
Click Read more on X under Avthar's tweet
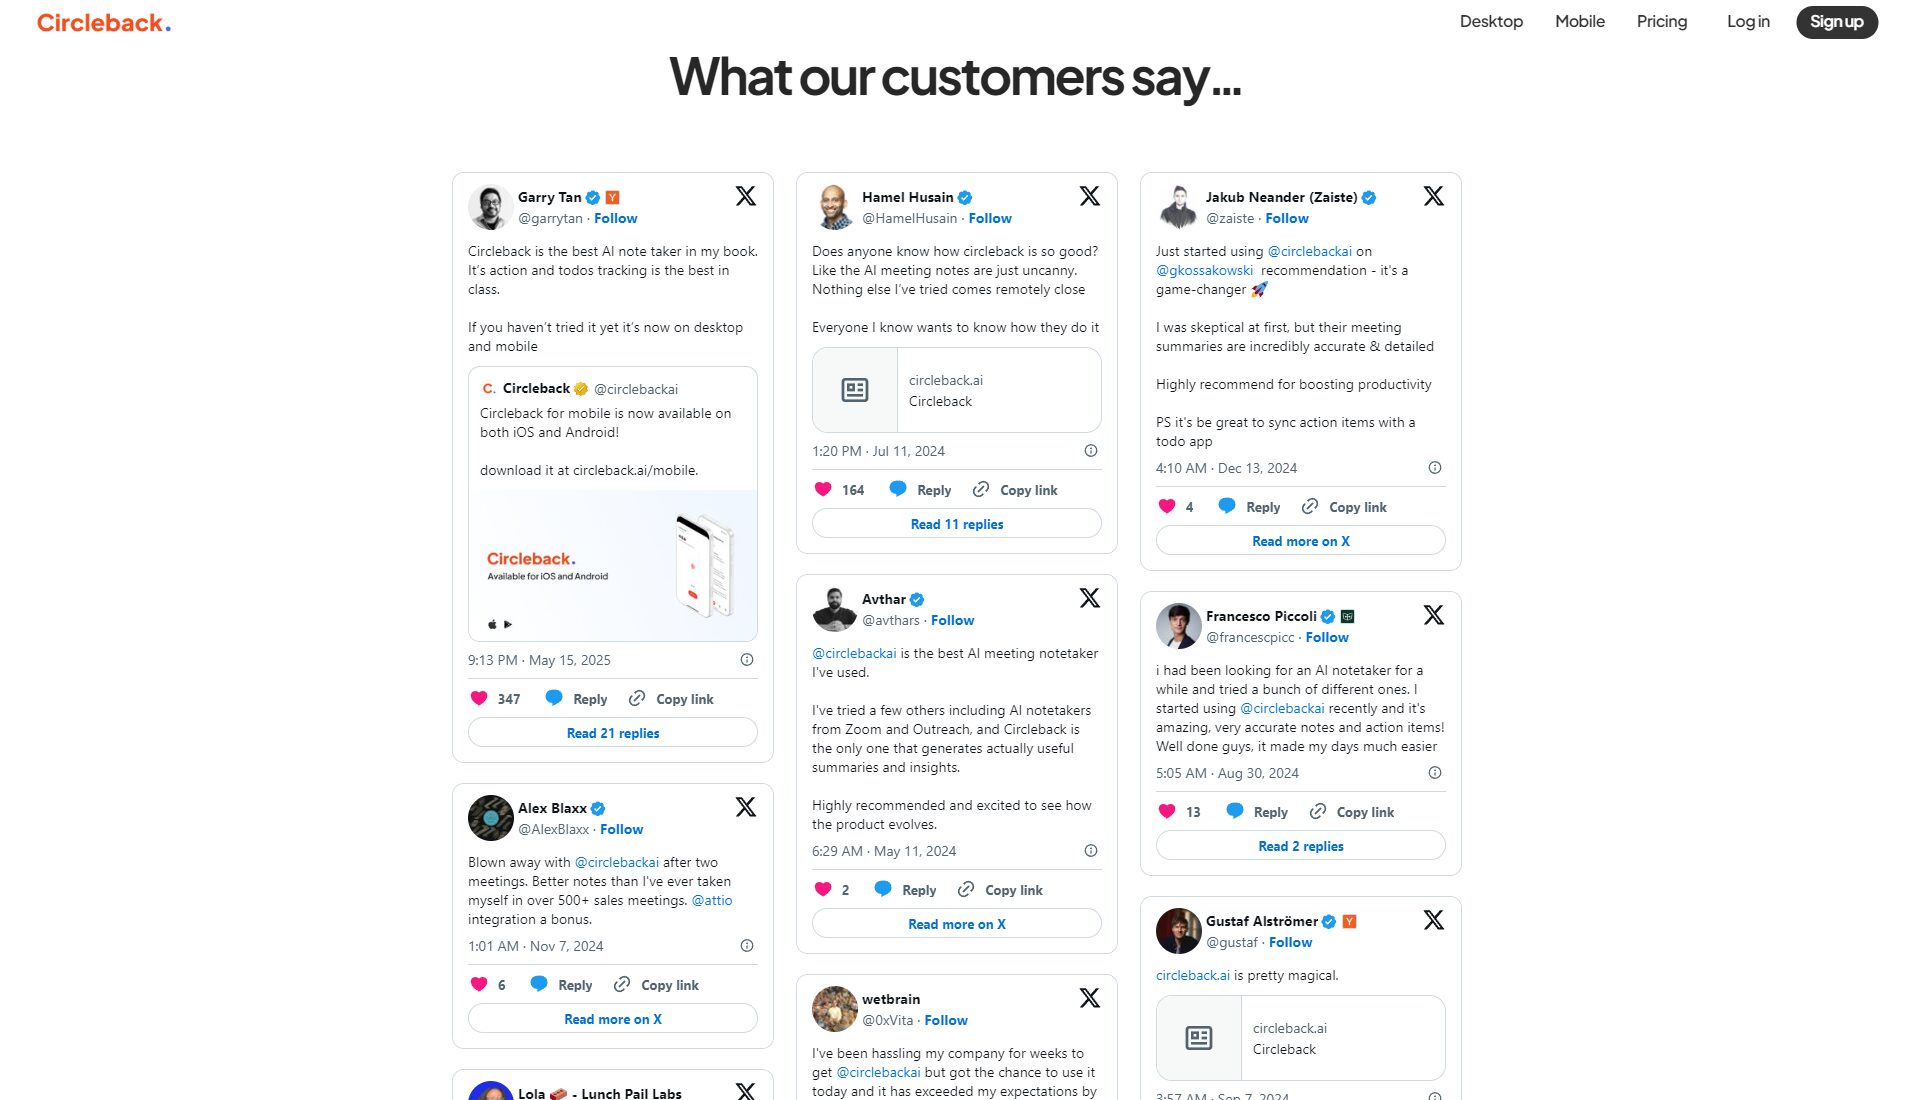pos(956,924)
